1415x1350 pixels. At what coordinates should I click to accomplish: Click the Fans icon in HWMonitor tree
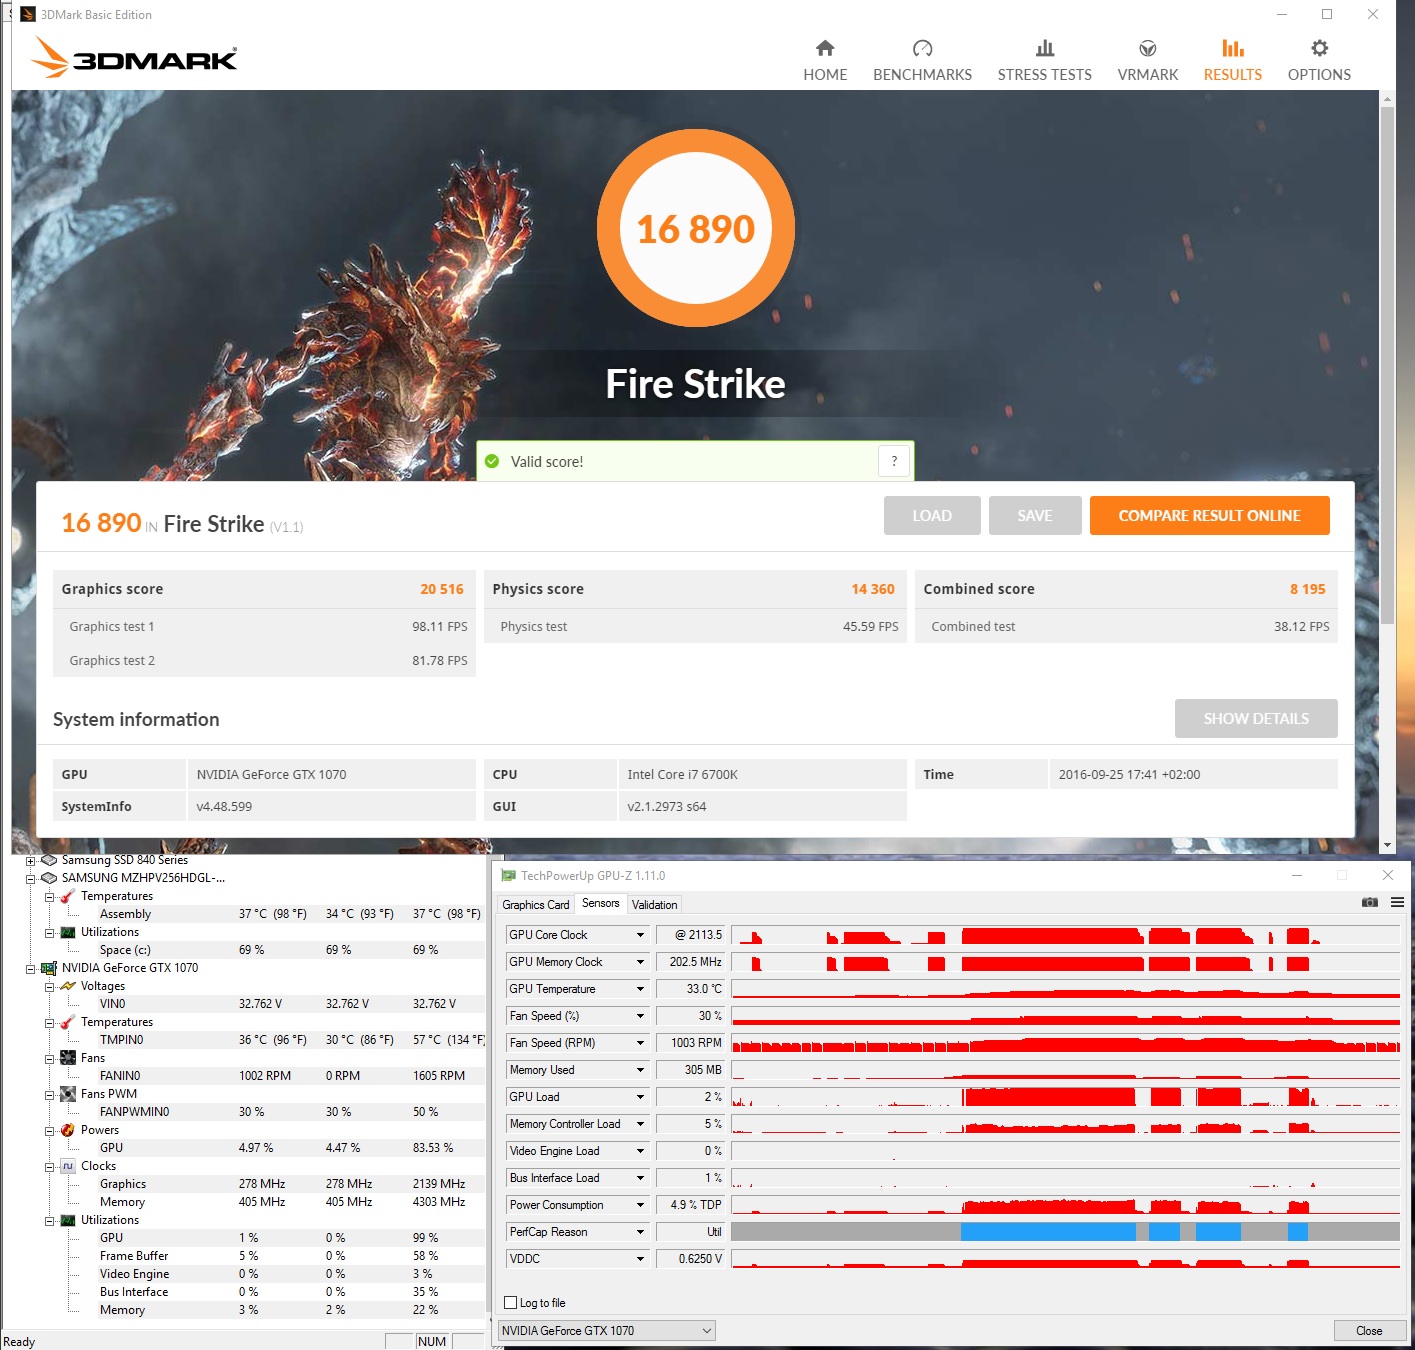click(68, 1058)
